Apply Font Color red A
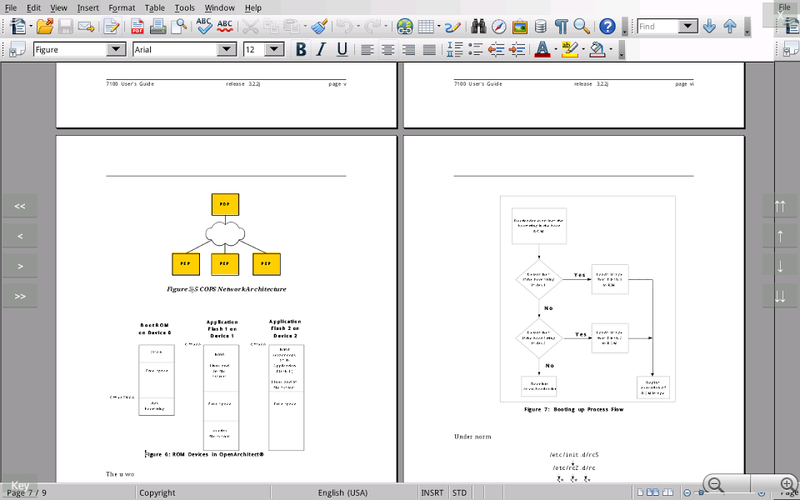This screenshot has width=800, height=500. [x=542, y=49]
